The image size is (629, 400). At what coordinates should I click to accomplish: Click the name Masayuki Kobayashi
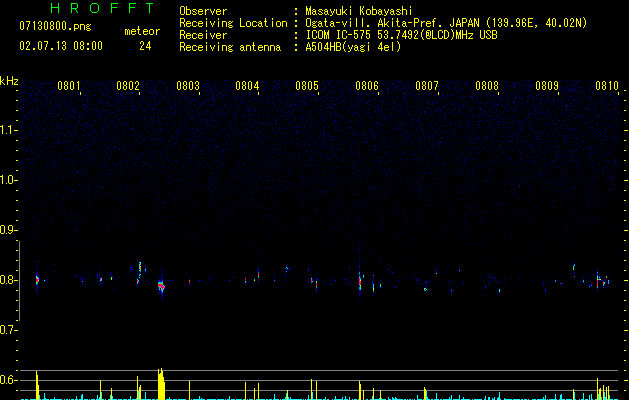tap(359, 11)
